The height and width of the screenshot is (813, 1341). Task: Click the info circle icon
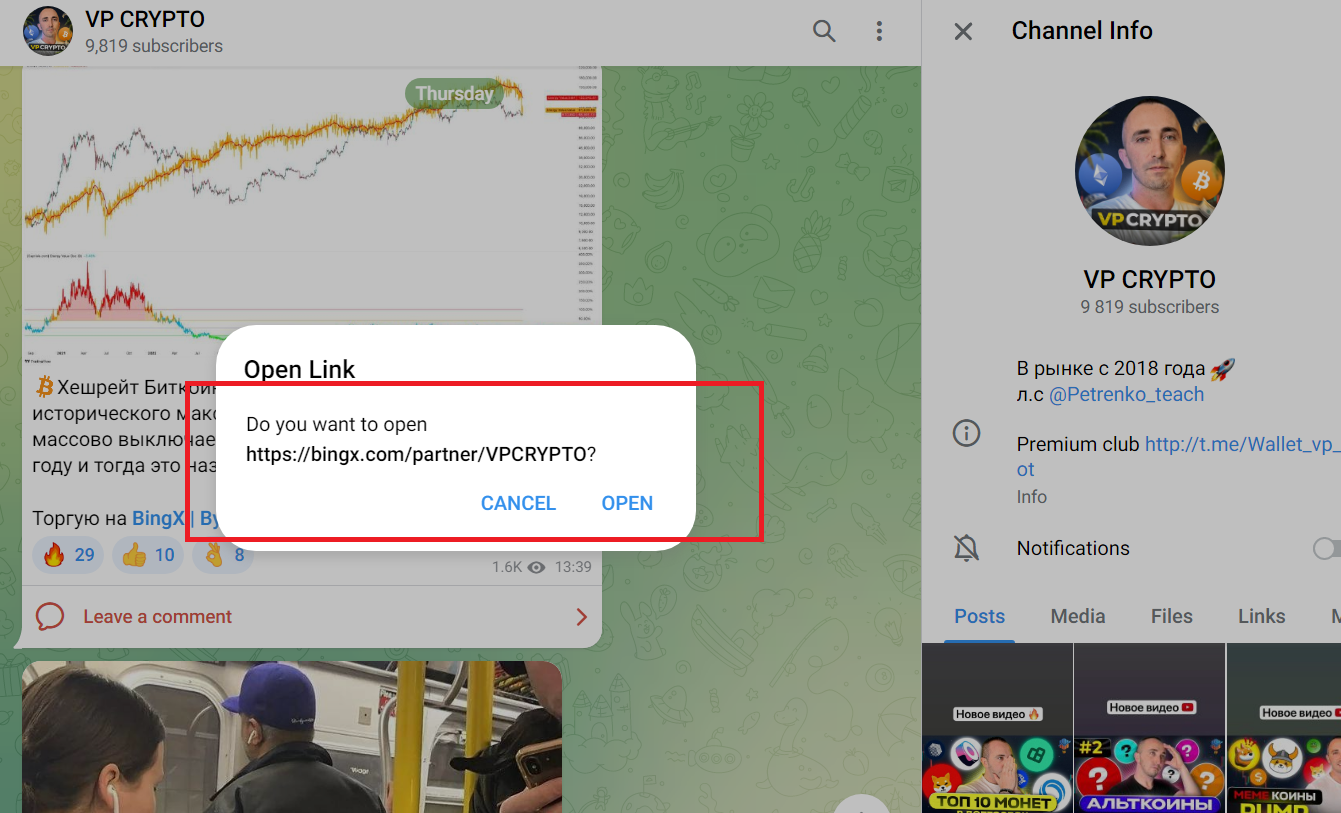tap(966, 434)
